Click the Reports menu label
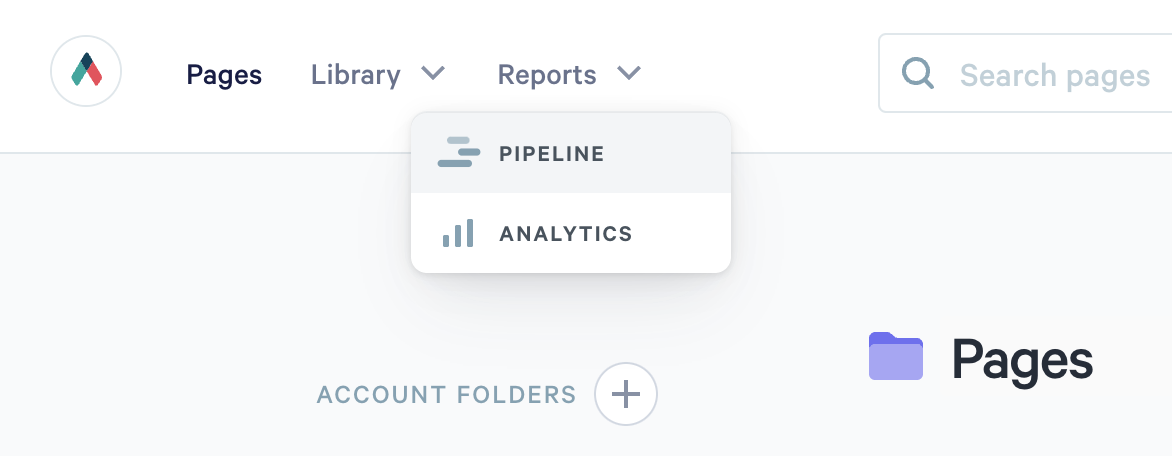This screenshot has width=1172, height=456. coord(547,75)
